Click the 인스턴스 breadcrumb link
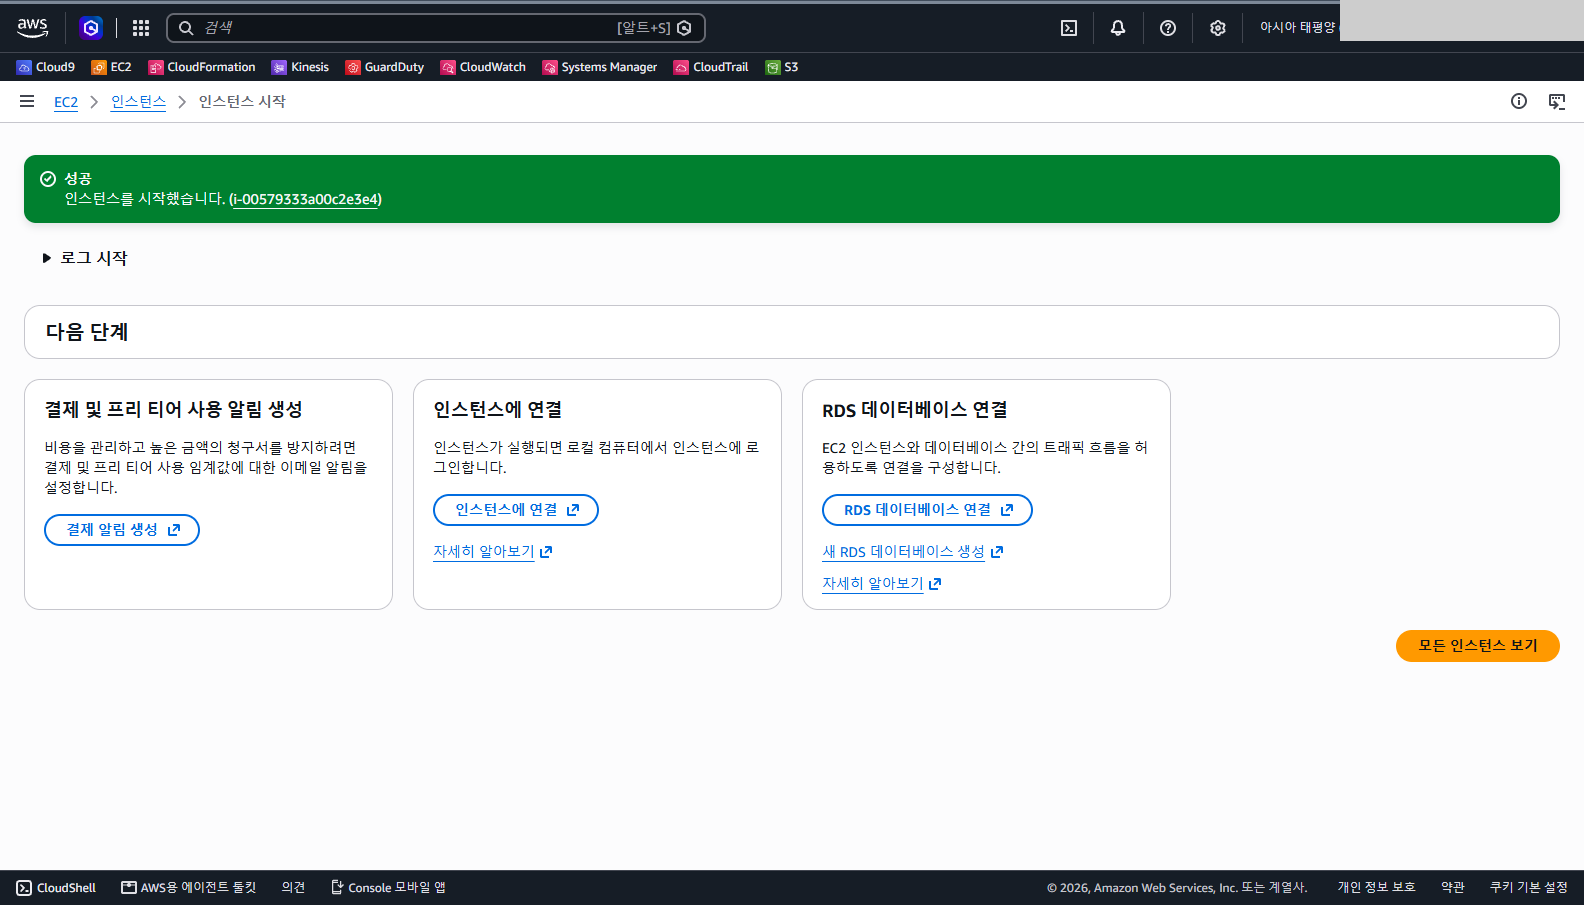 click(139, 102)
